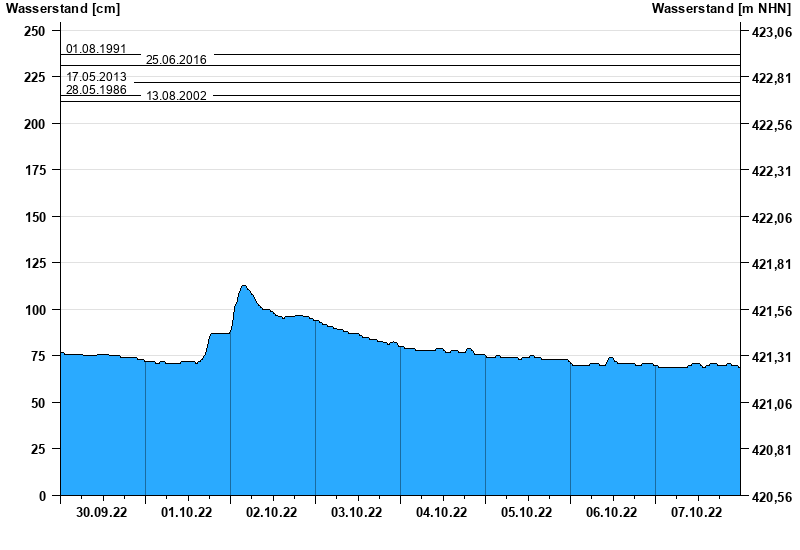Click the 'Wasserstand [m NHN]' right axis title
Image resolution: width=800 pixels, height=550 pixels.
(723, 9)
